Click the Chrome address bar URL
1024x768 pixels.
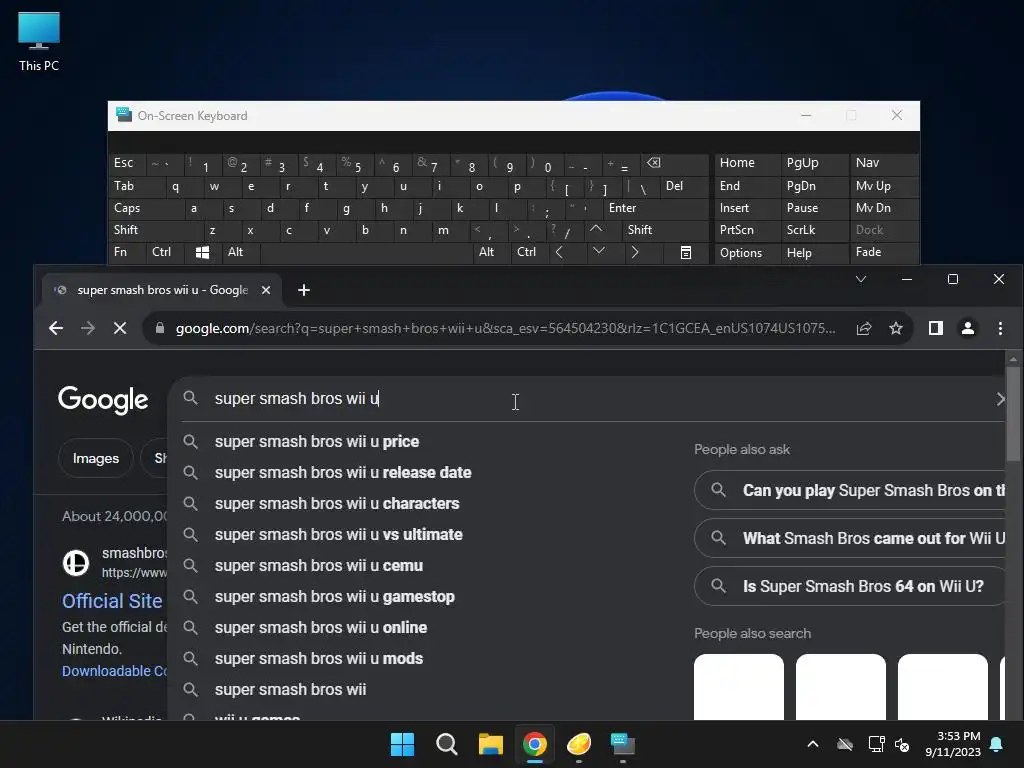coord(505,328)
